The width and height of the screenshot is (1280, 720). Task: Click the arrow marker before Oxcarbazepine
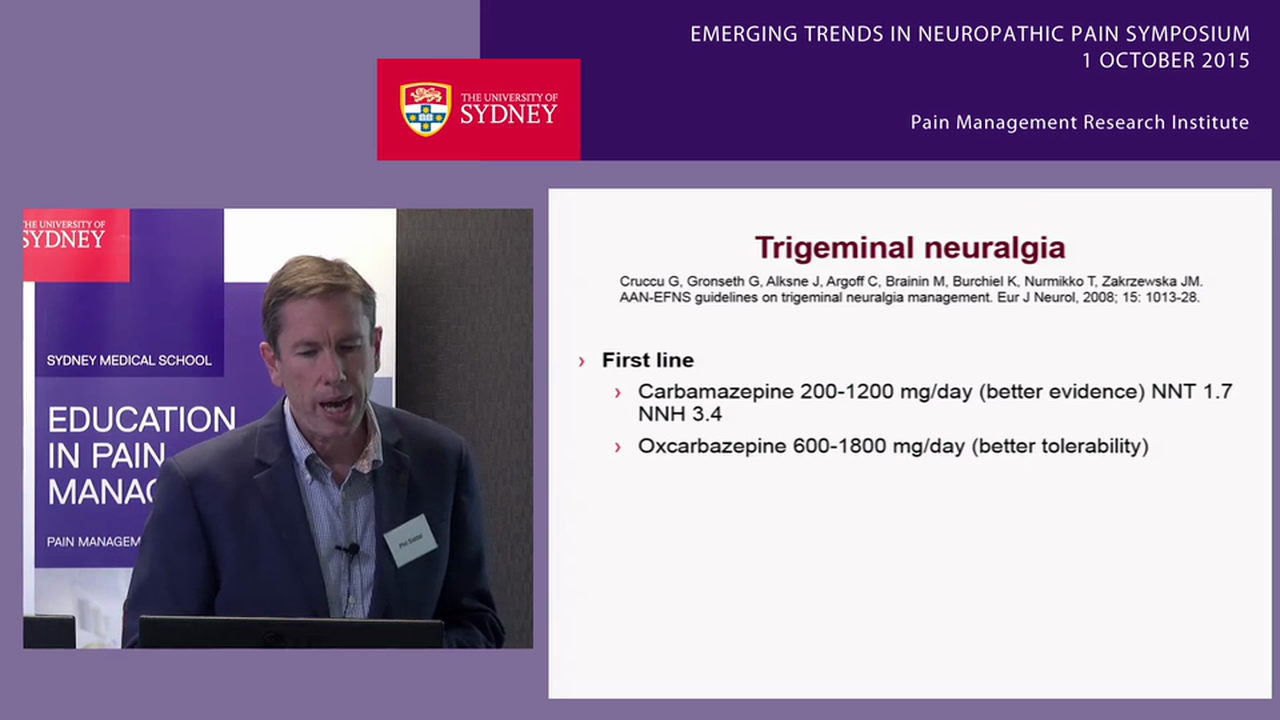coord(617,447)
